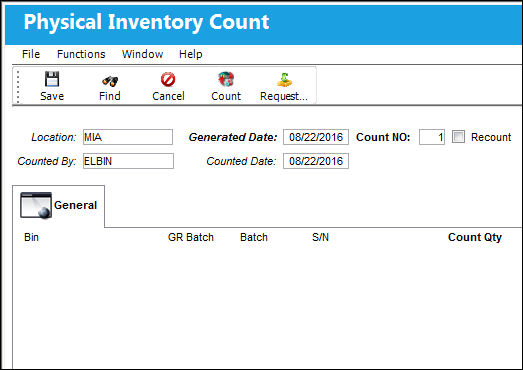Click the Location field containing MIA
The width and height of the screenshot is (523, 370).
[128, 137]
